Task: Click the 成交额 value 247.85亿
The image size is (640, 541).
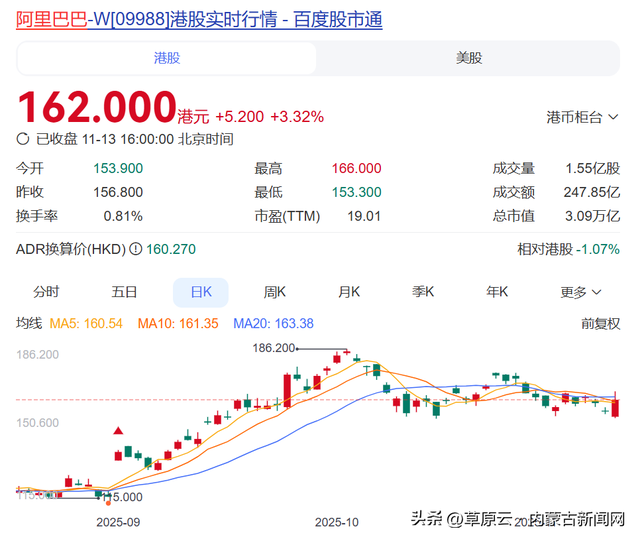Action: [x=592, y=192]
